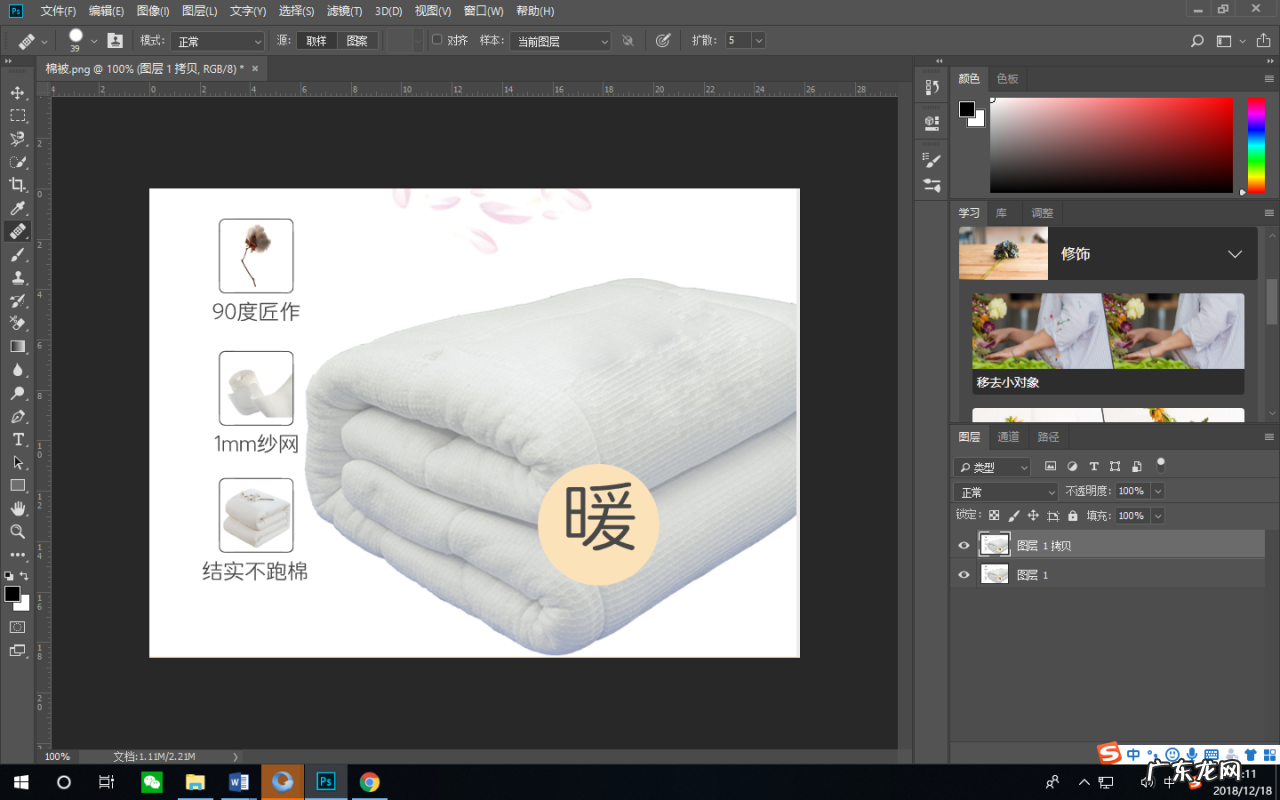Image resolution: width=1280 pixels, height=800 pixels.
Task: Select the Move tool
Action: pyautogui.click(x=16, y=92)
